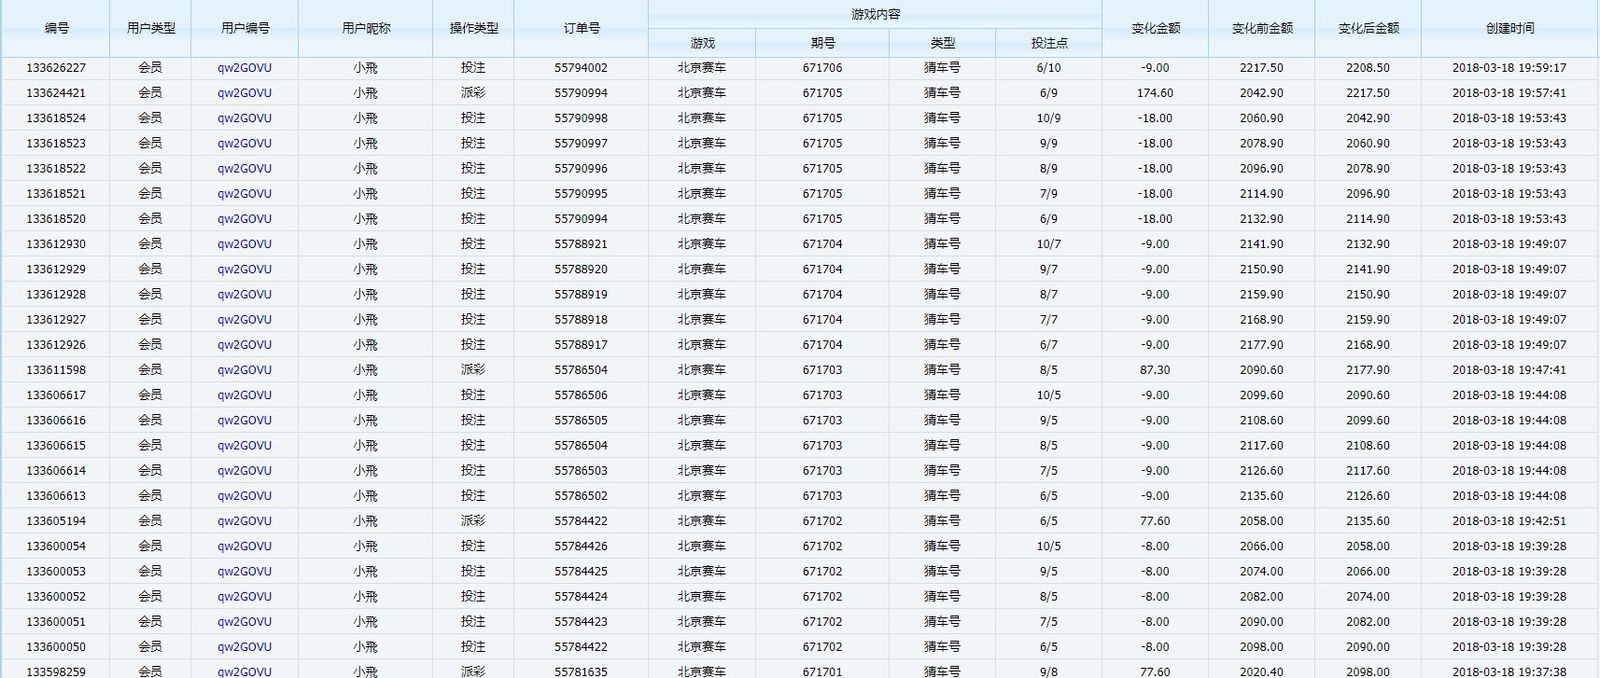
Task: Click the 游戏内容 group header
Action: (875, 14)
